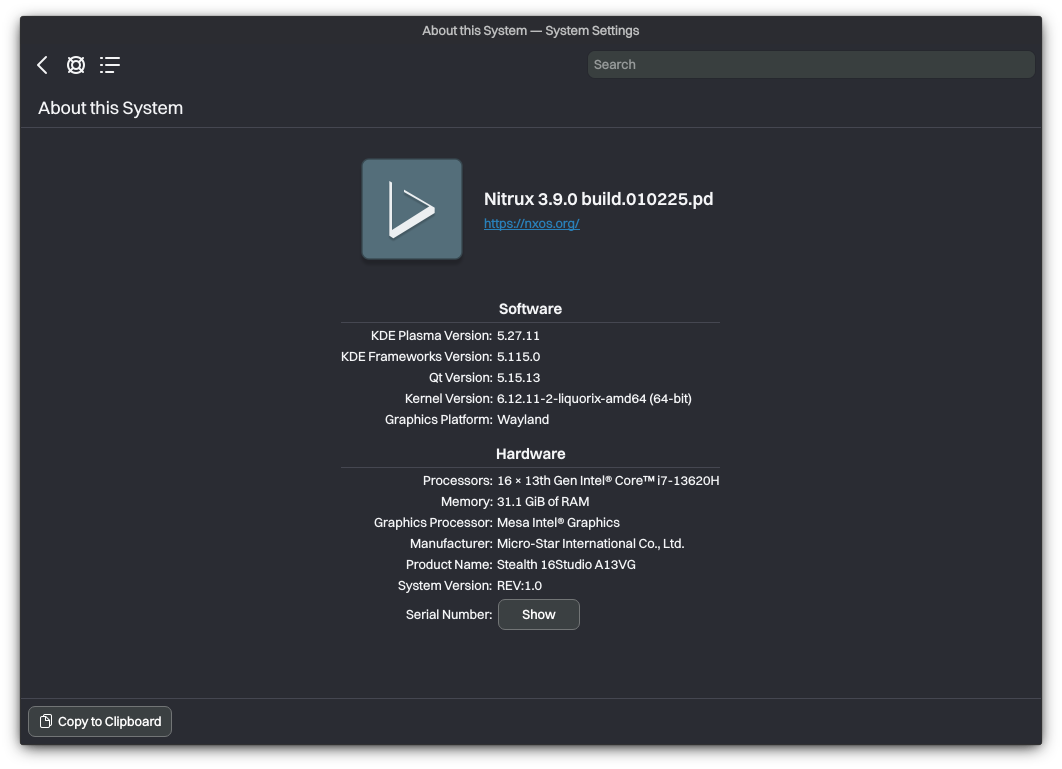
Task: Click the Graphics Platform label
Action: 439,420
